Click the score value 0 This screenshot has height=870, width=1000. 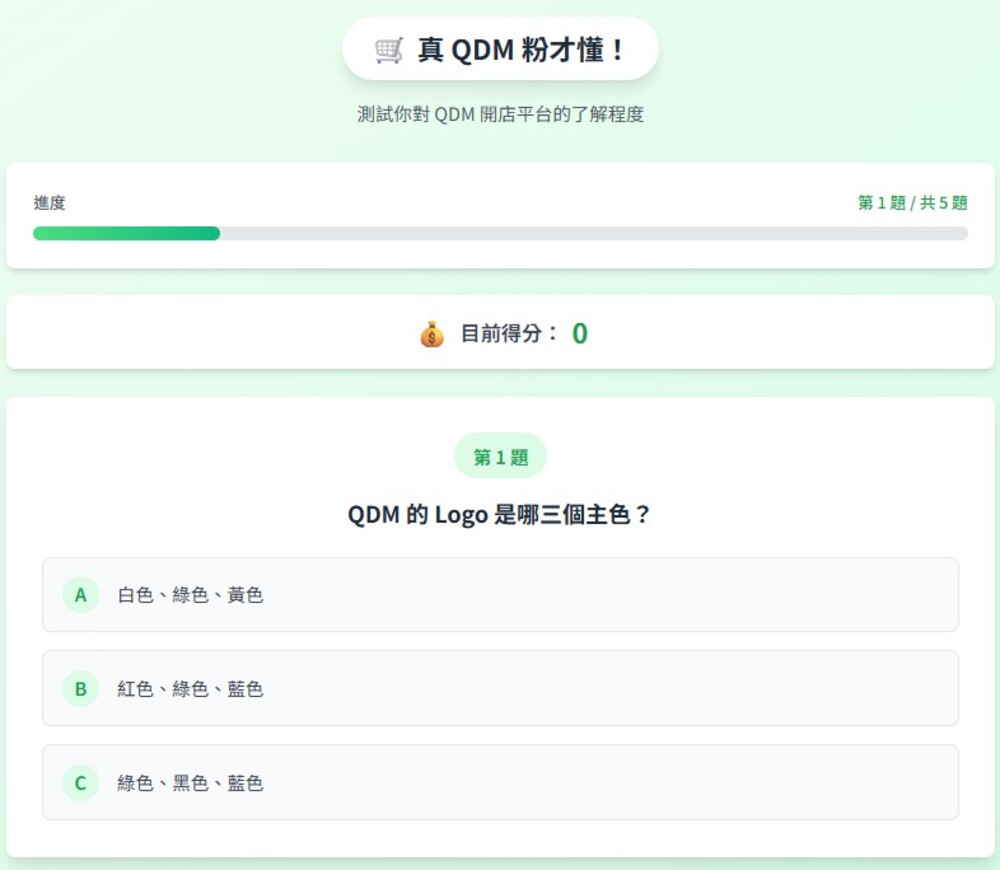(x=580, y=334)
